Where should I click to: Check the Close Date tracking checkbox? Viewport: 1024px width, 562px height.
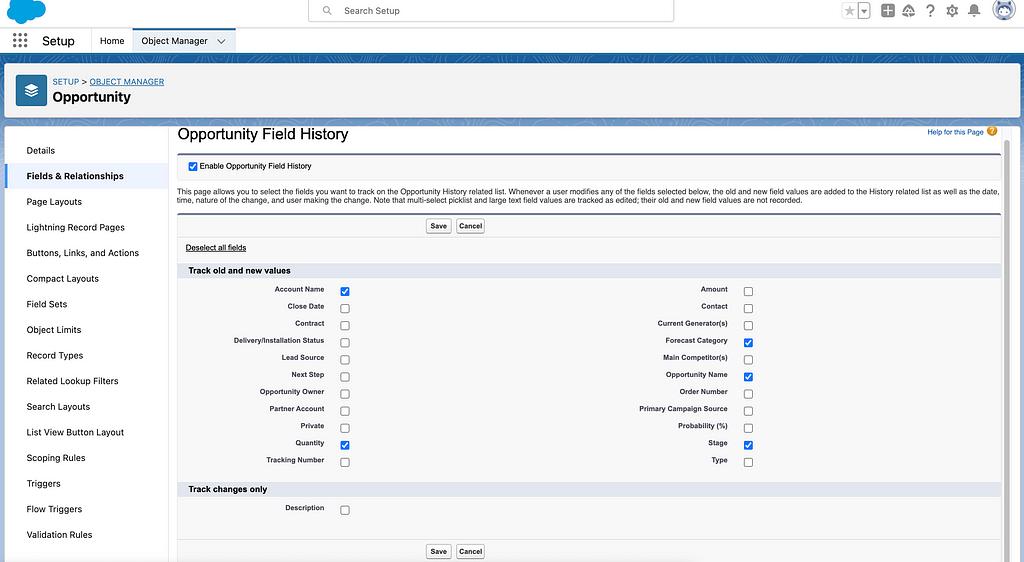click(345, 308)
